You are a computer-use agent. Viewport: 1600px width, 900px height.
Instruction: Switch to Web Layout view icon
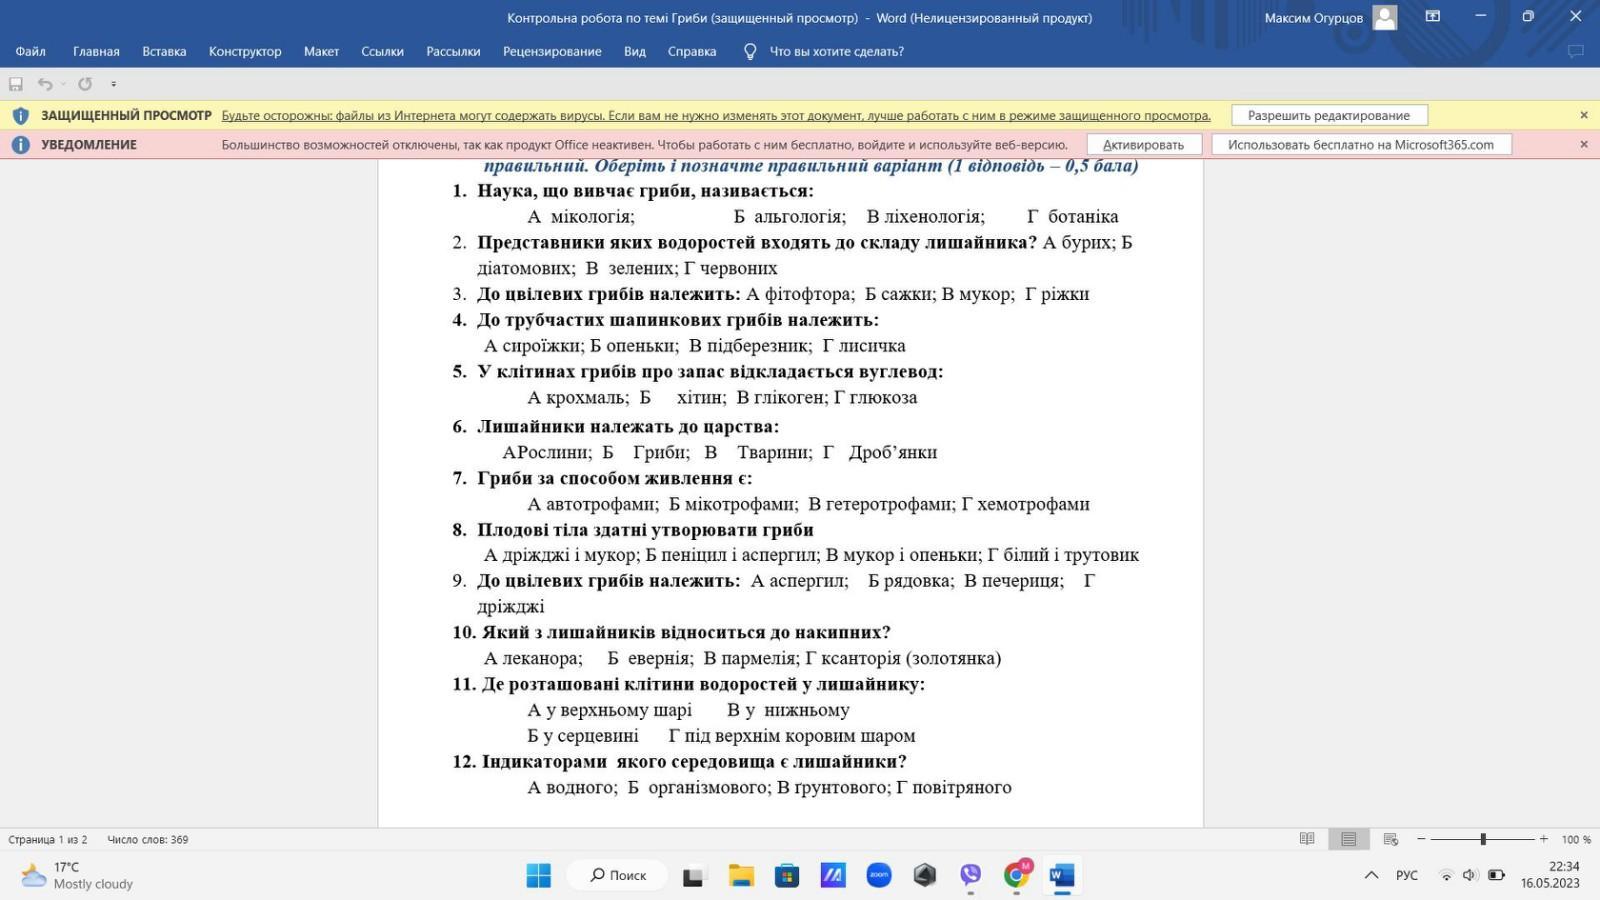click(x=1391, y=839)
